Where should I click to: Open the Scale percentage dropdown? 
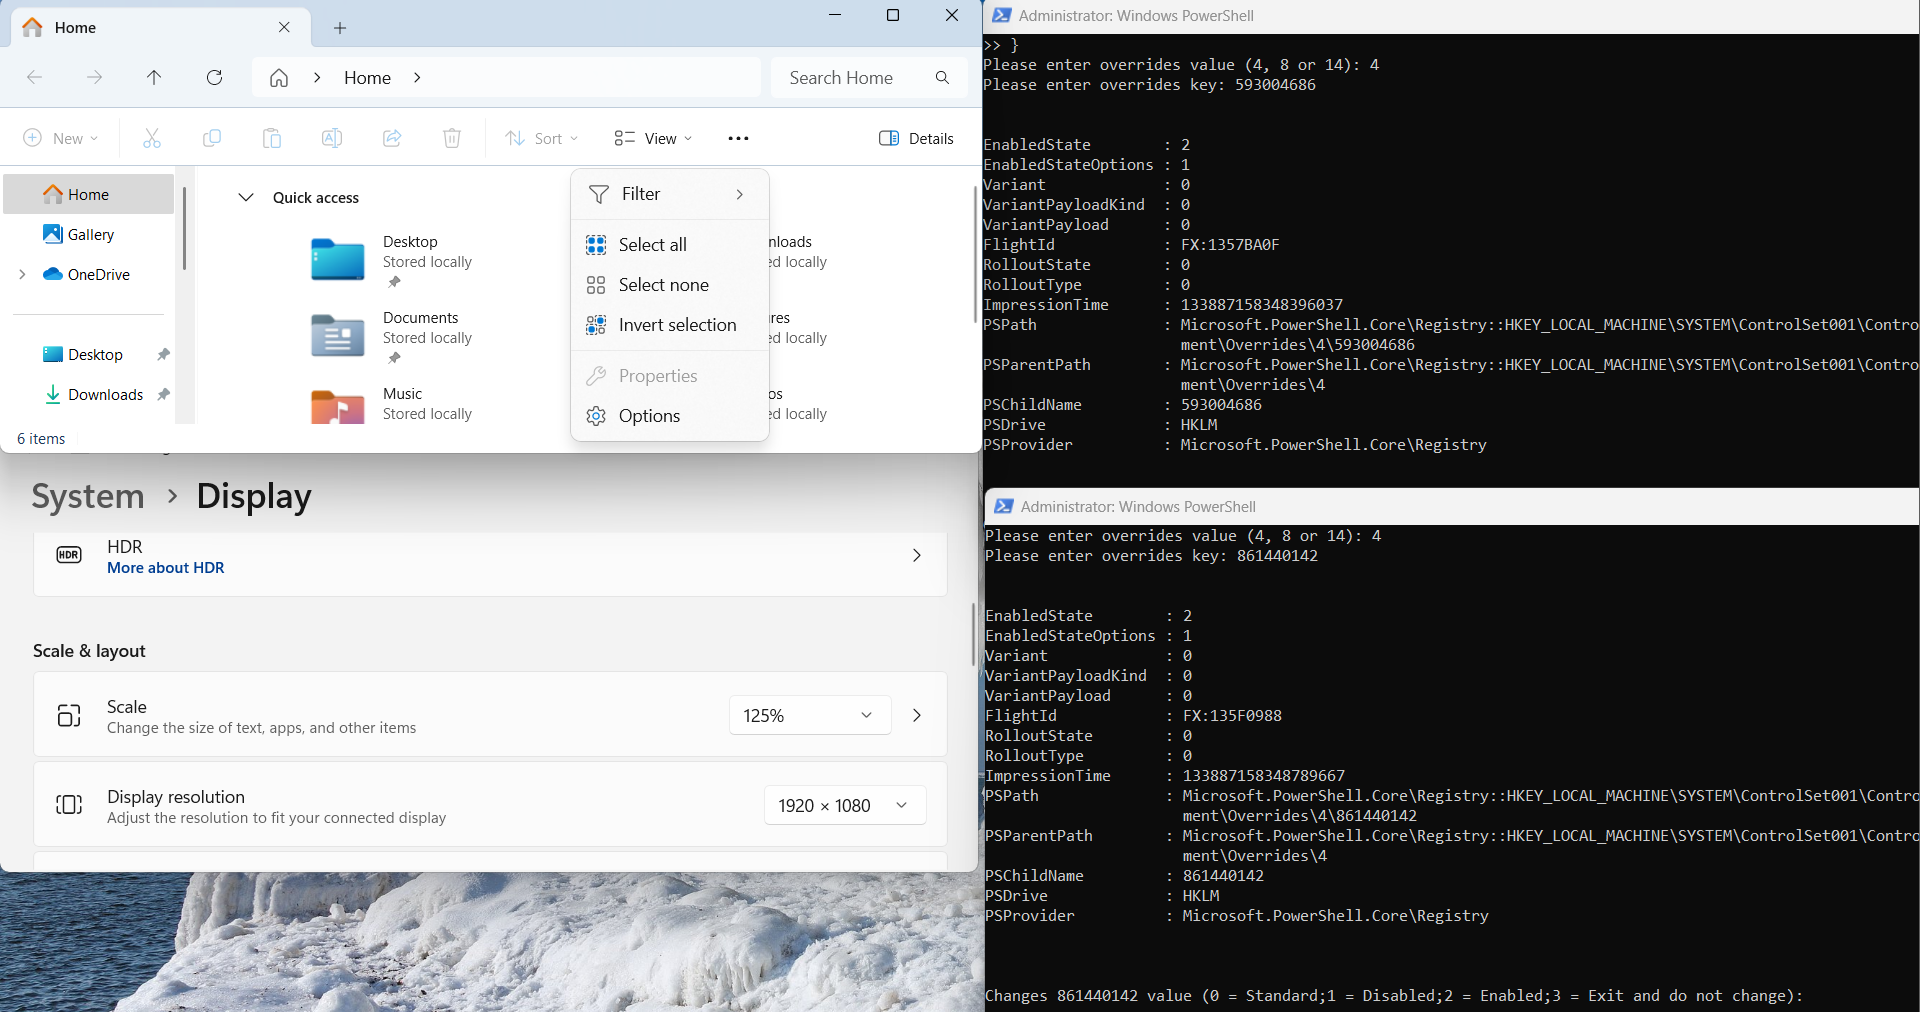coord(810,716)
